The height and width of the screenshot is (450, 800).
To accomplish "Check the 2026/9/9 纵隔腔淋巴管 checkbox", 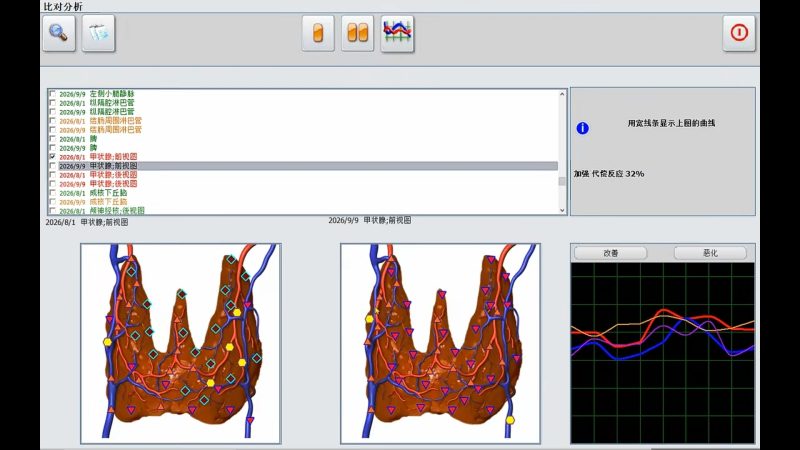I will click(x=53, y=112).
